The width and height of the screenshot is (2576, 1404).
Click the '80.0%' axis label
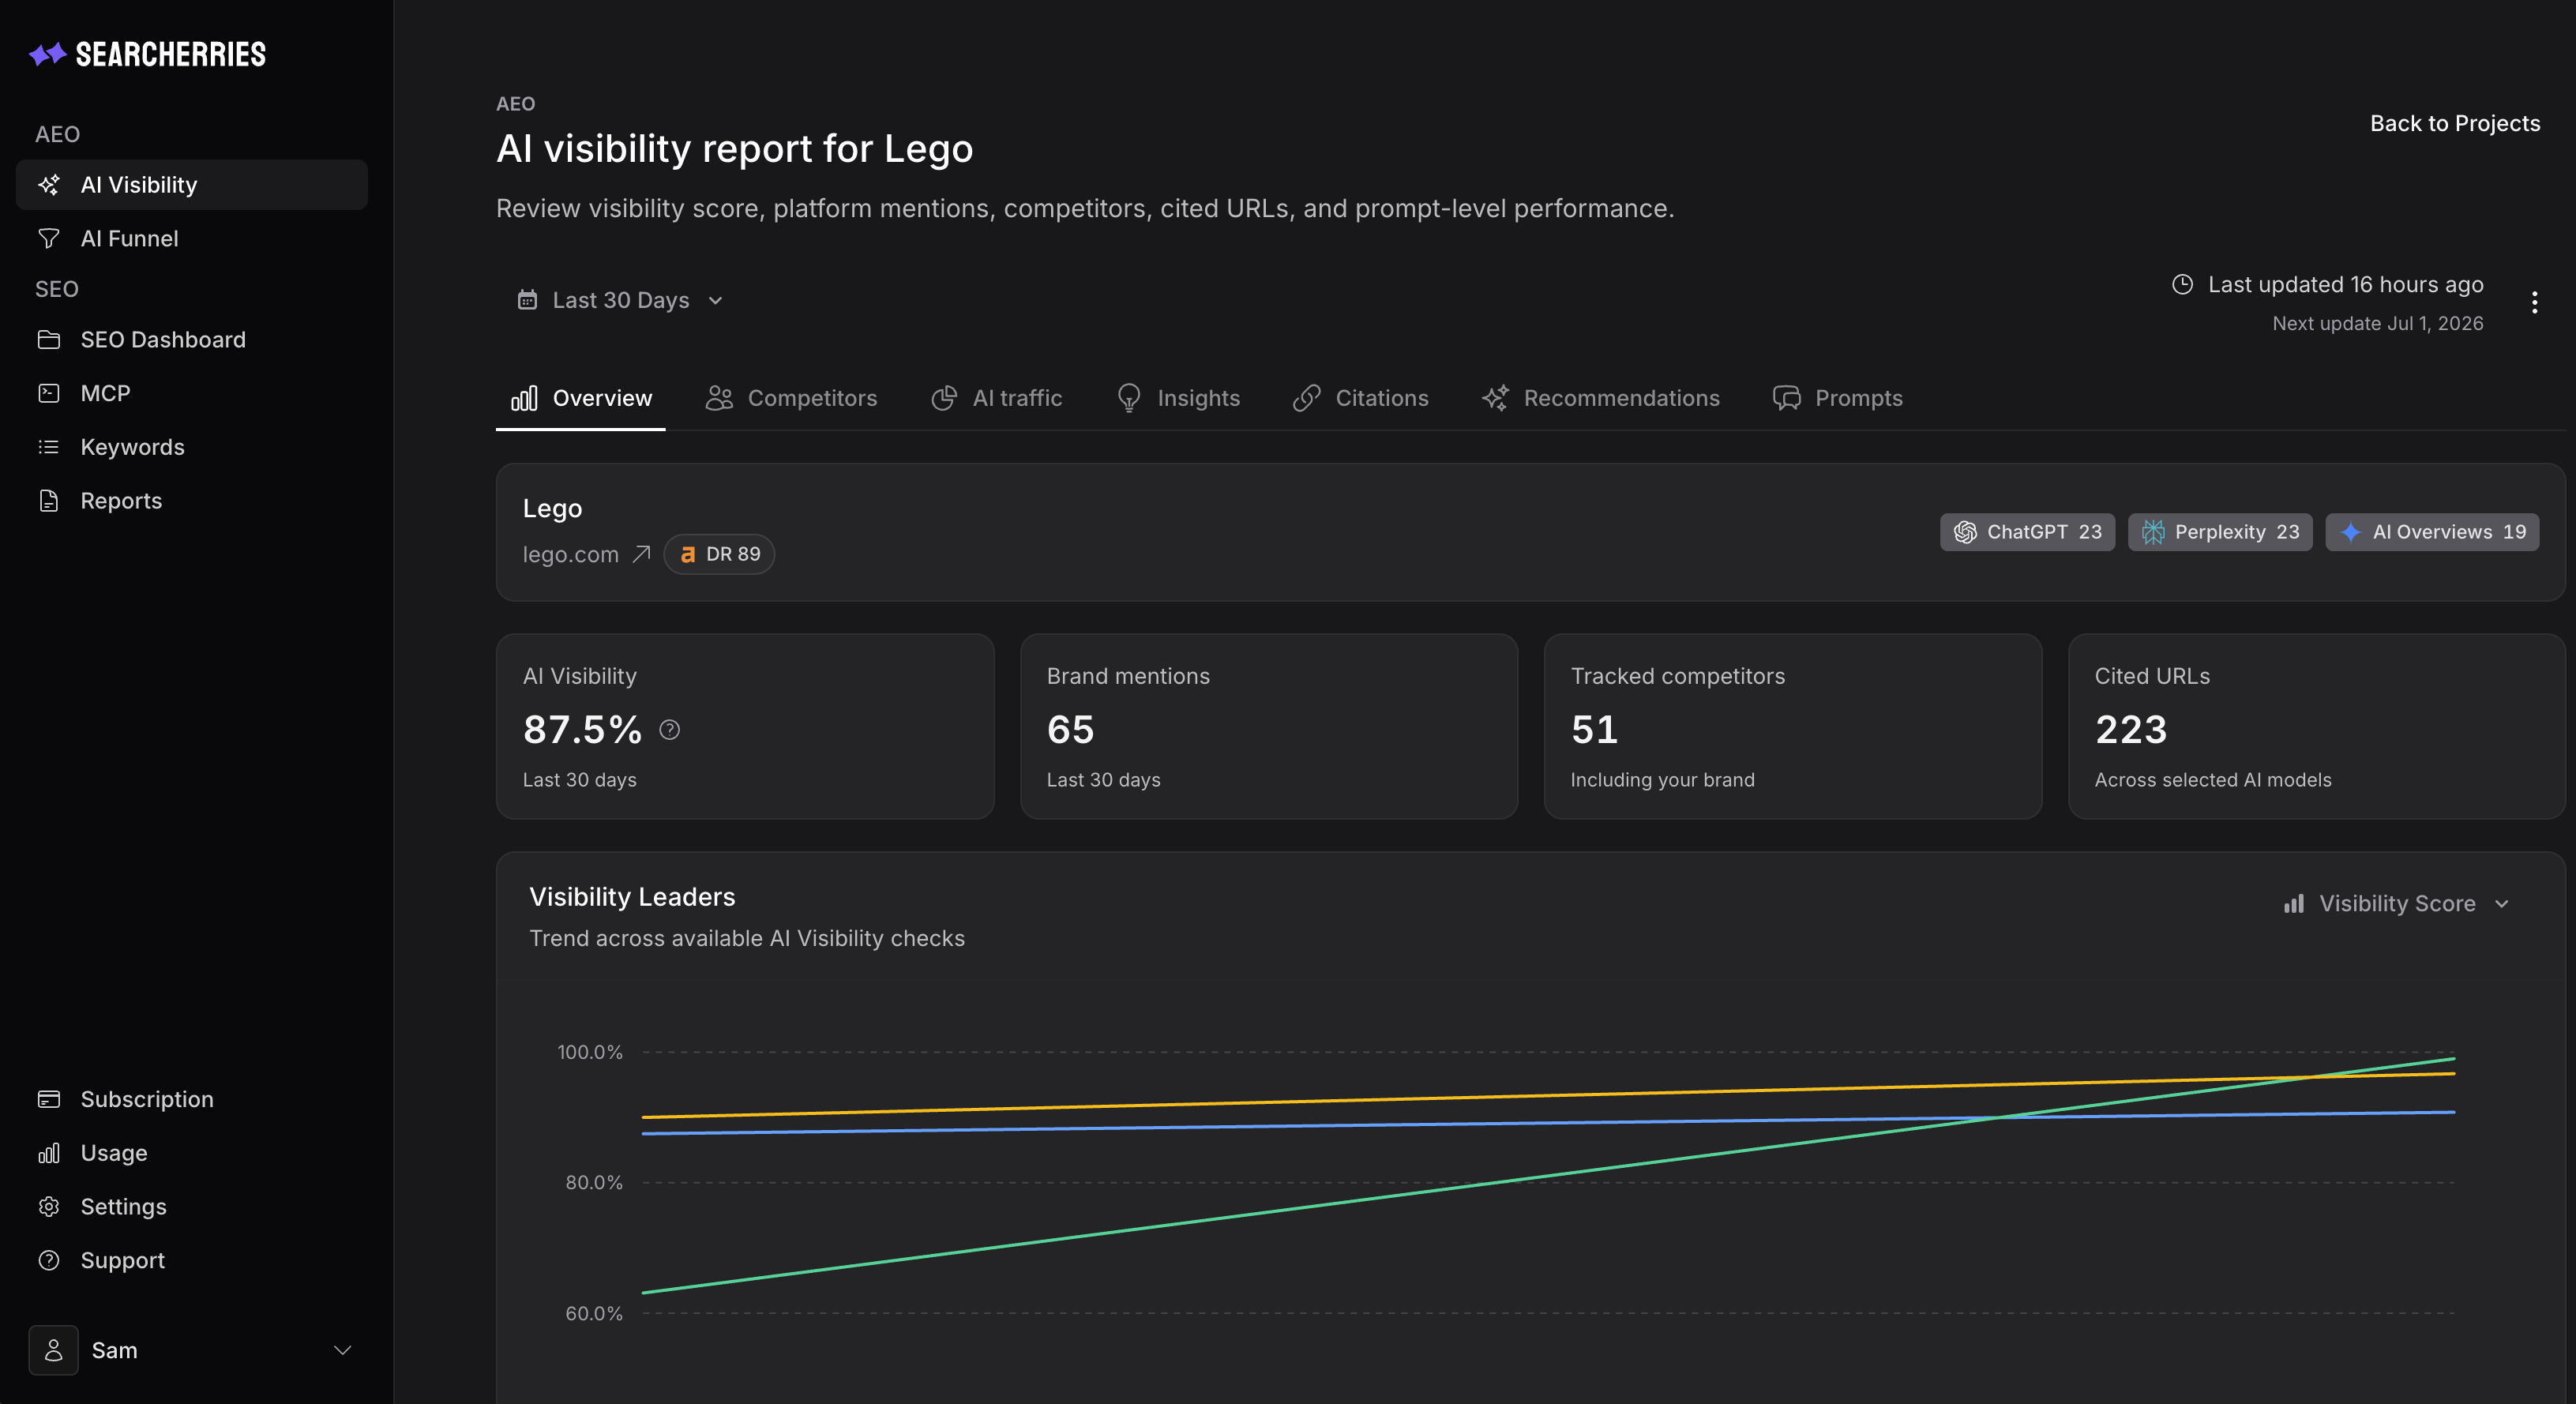click(x=594, y=1183)
